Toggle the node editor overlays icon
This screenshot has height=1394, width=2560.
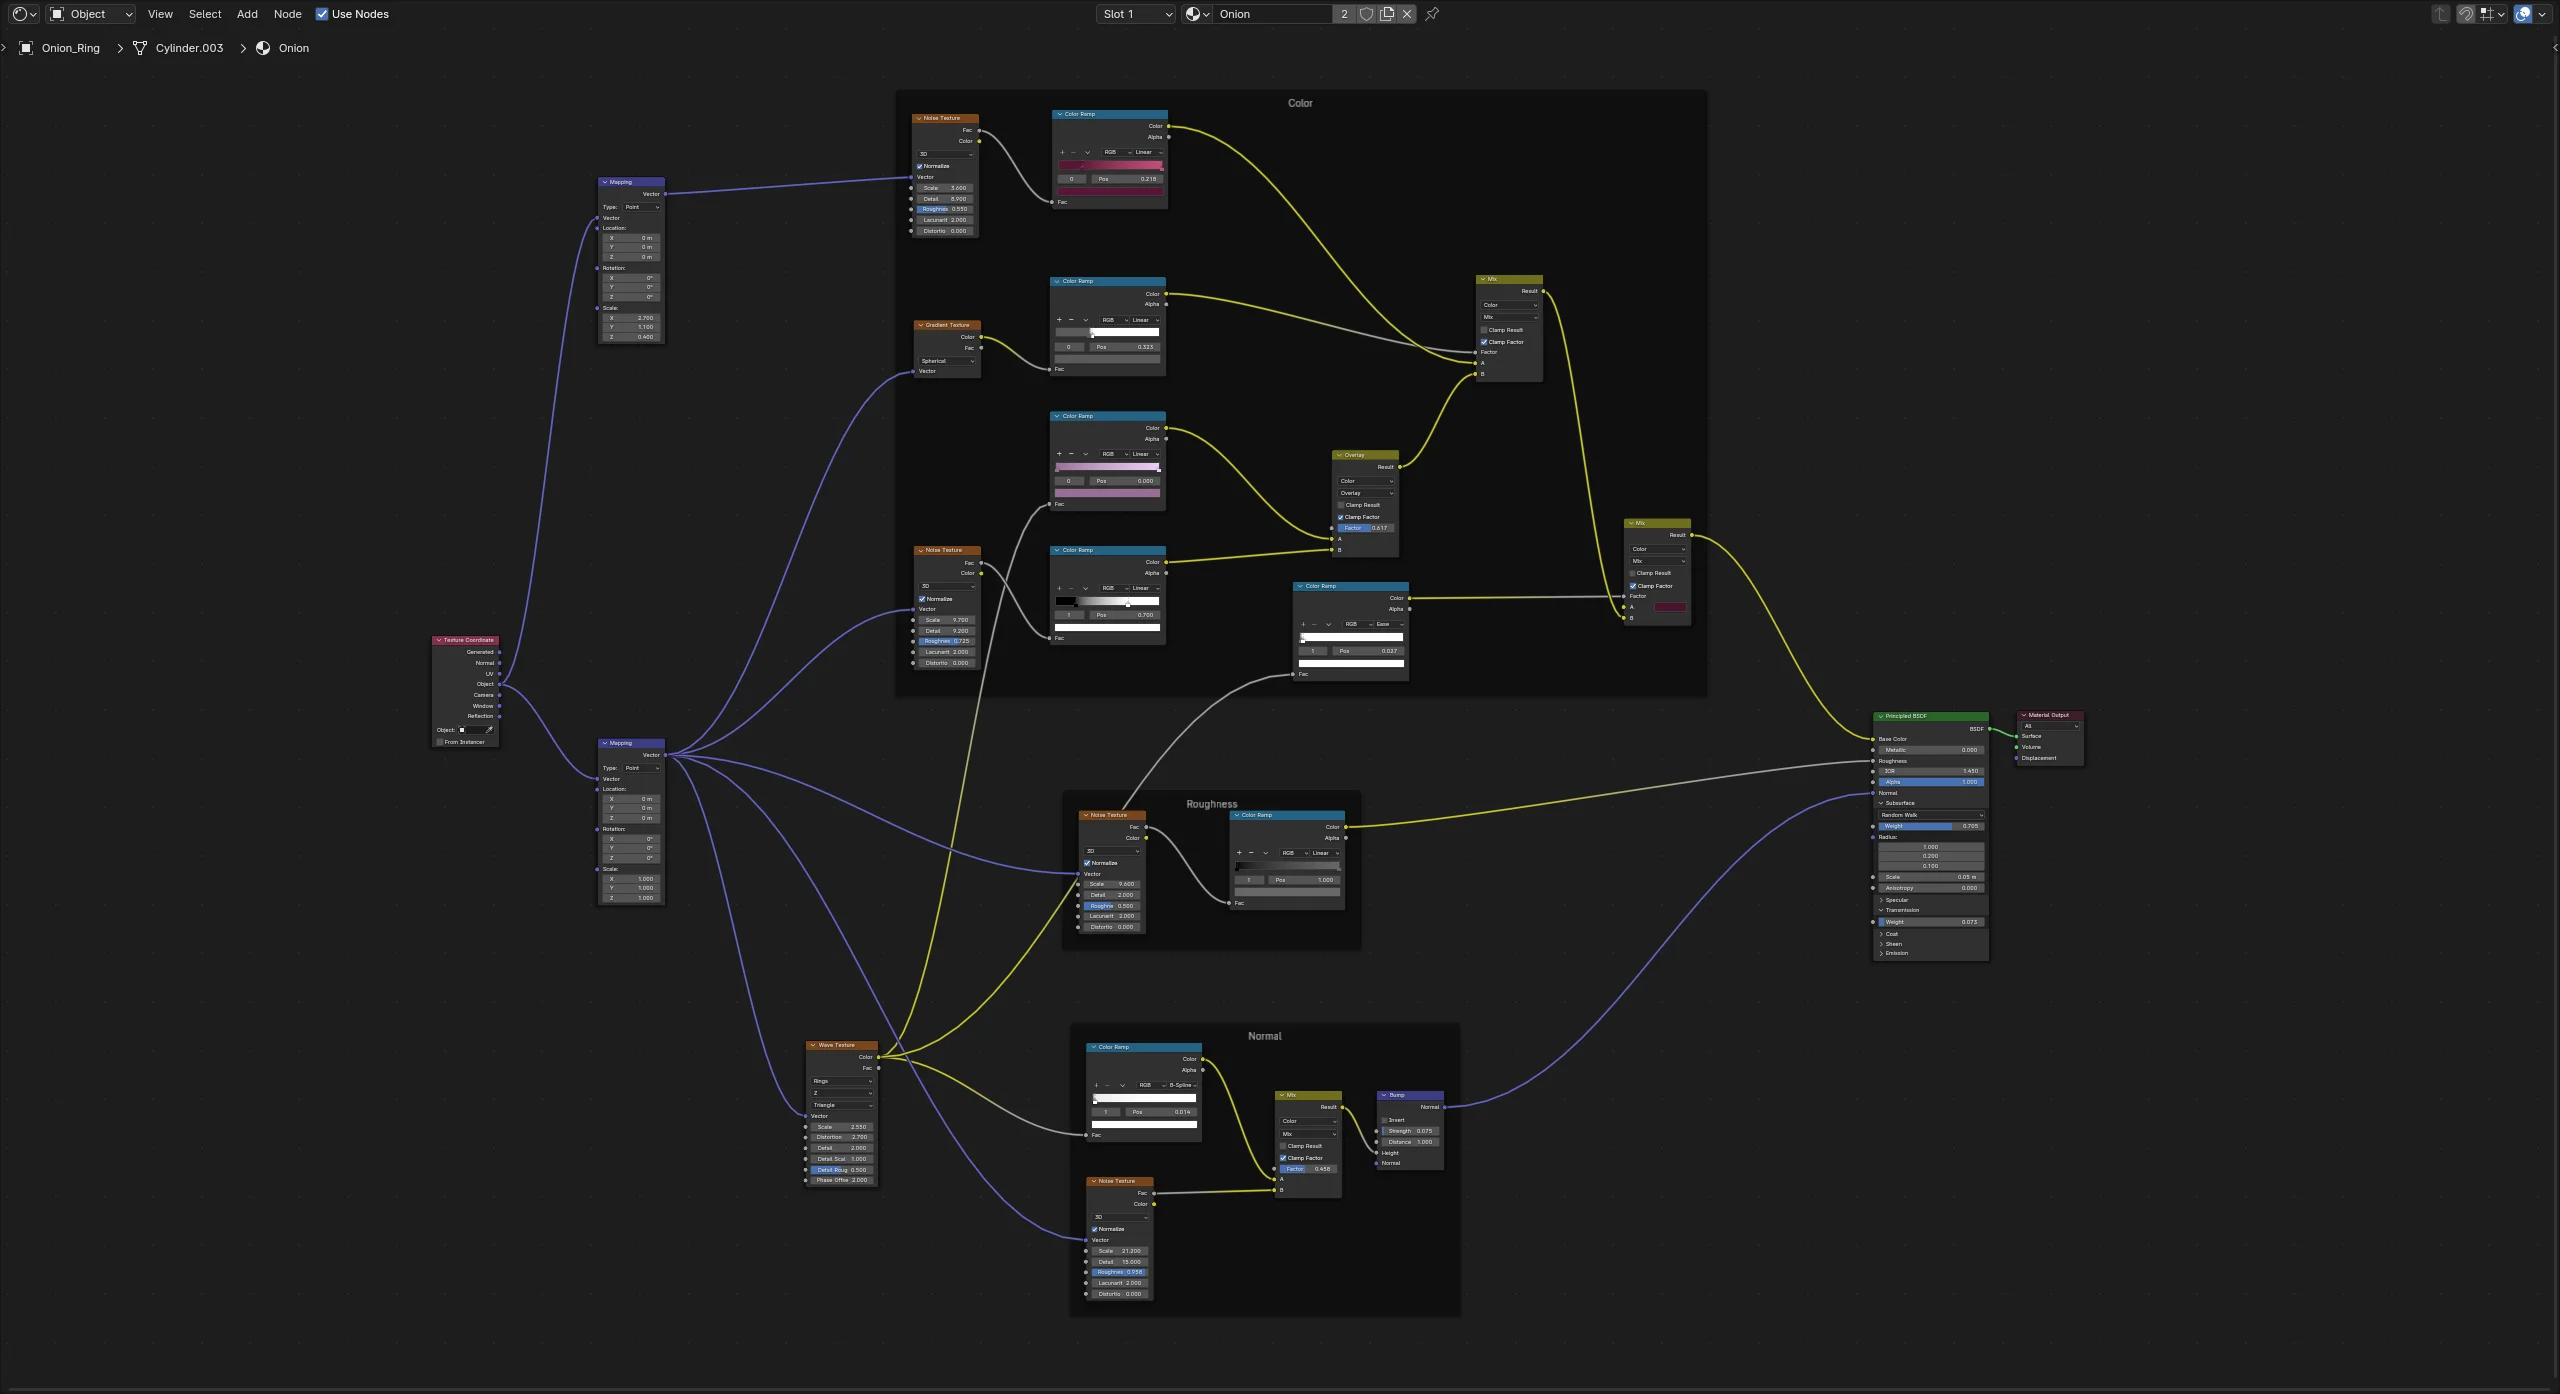(x=2523, y=14)
